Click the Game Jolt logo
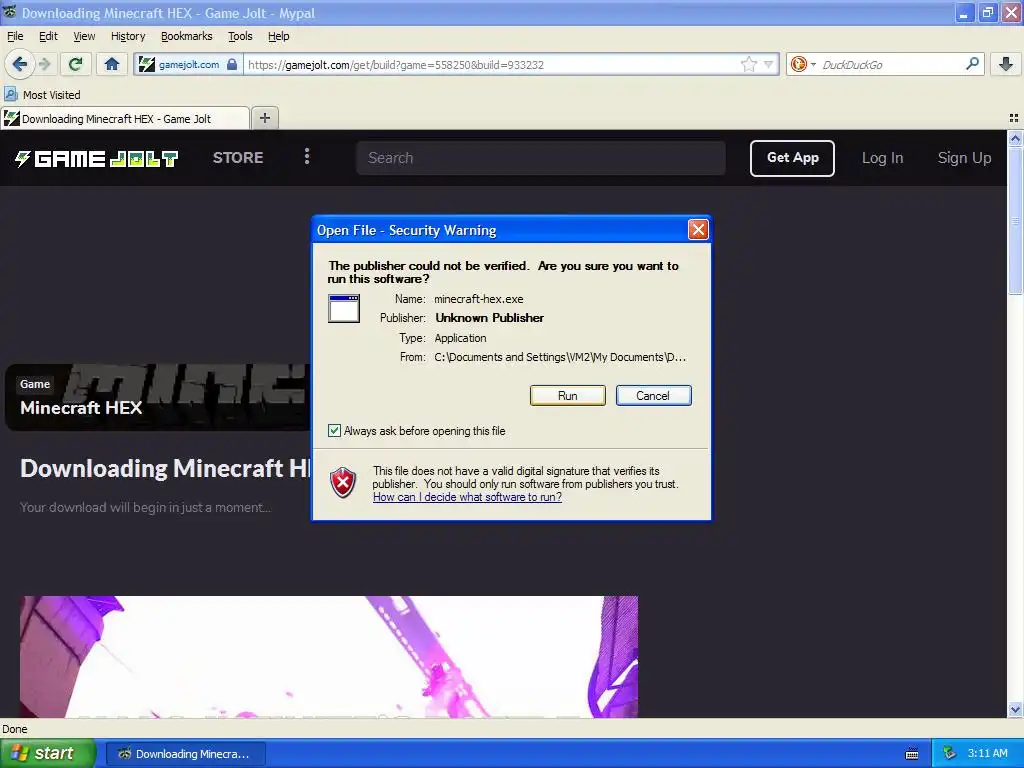 [x=97, y=158]
